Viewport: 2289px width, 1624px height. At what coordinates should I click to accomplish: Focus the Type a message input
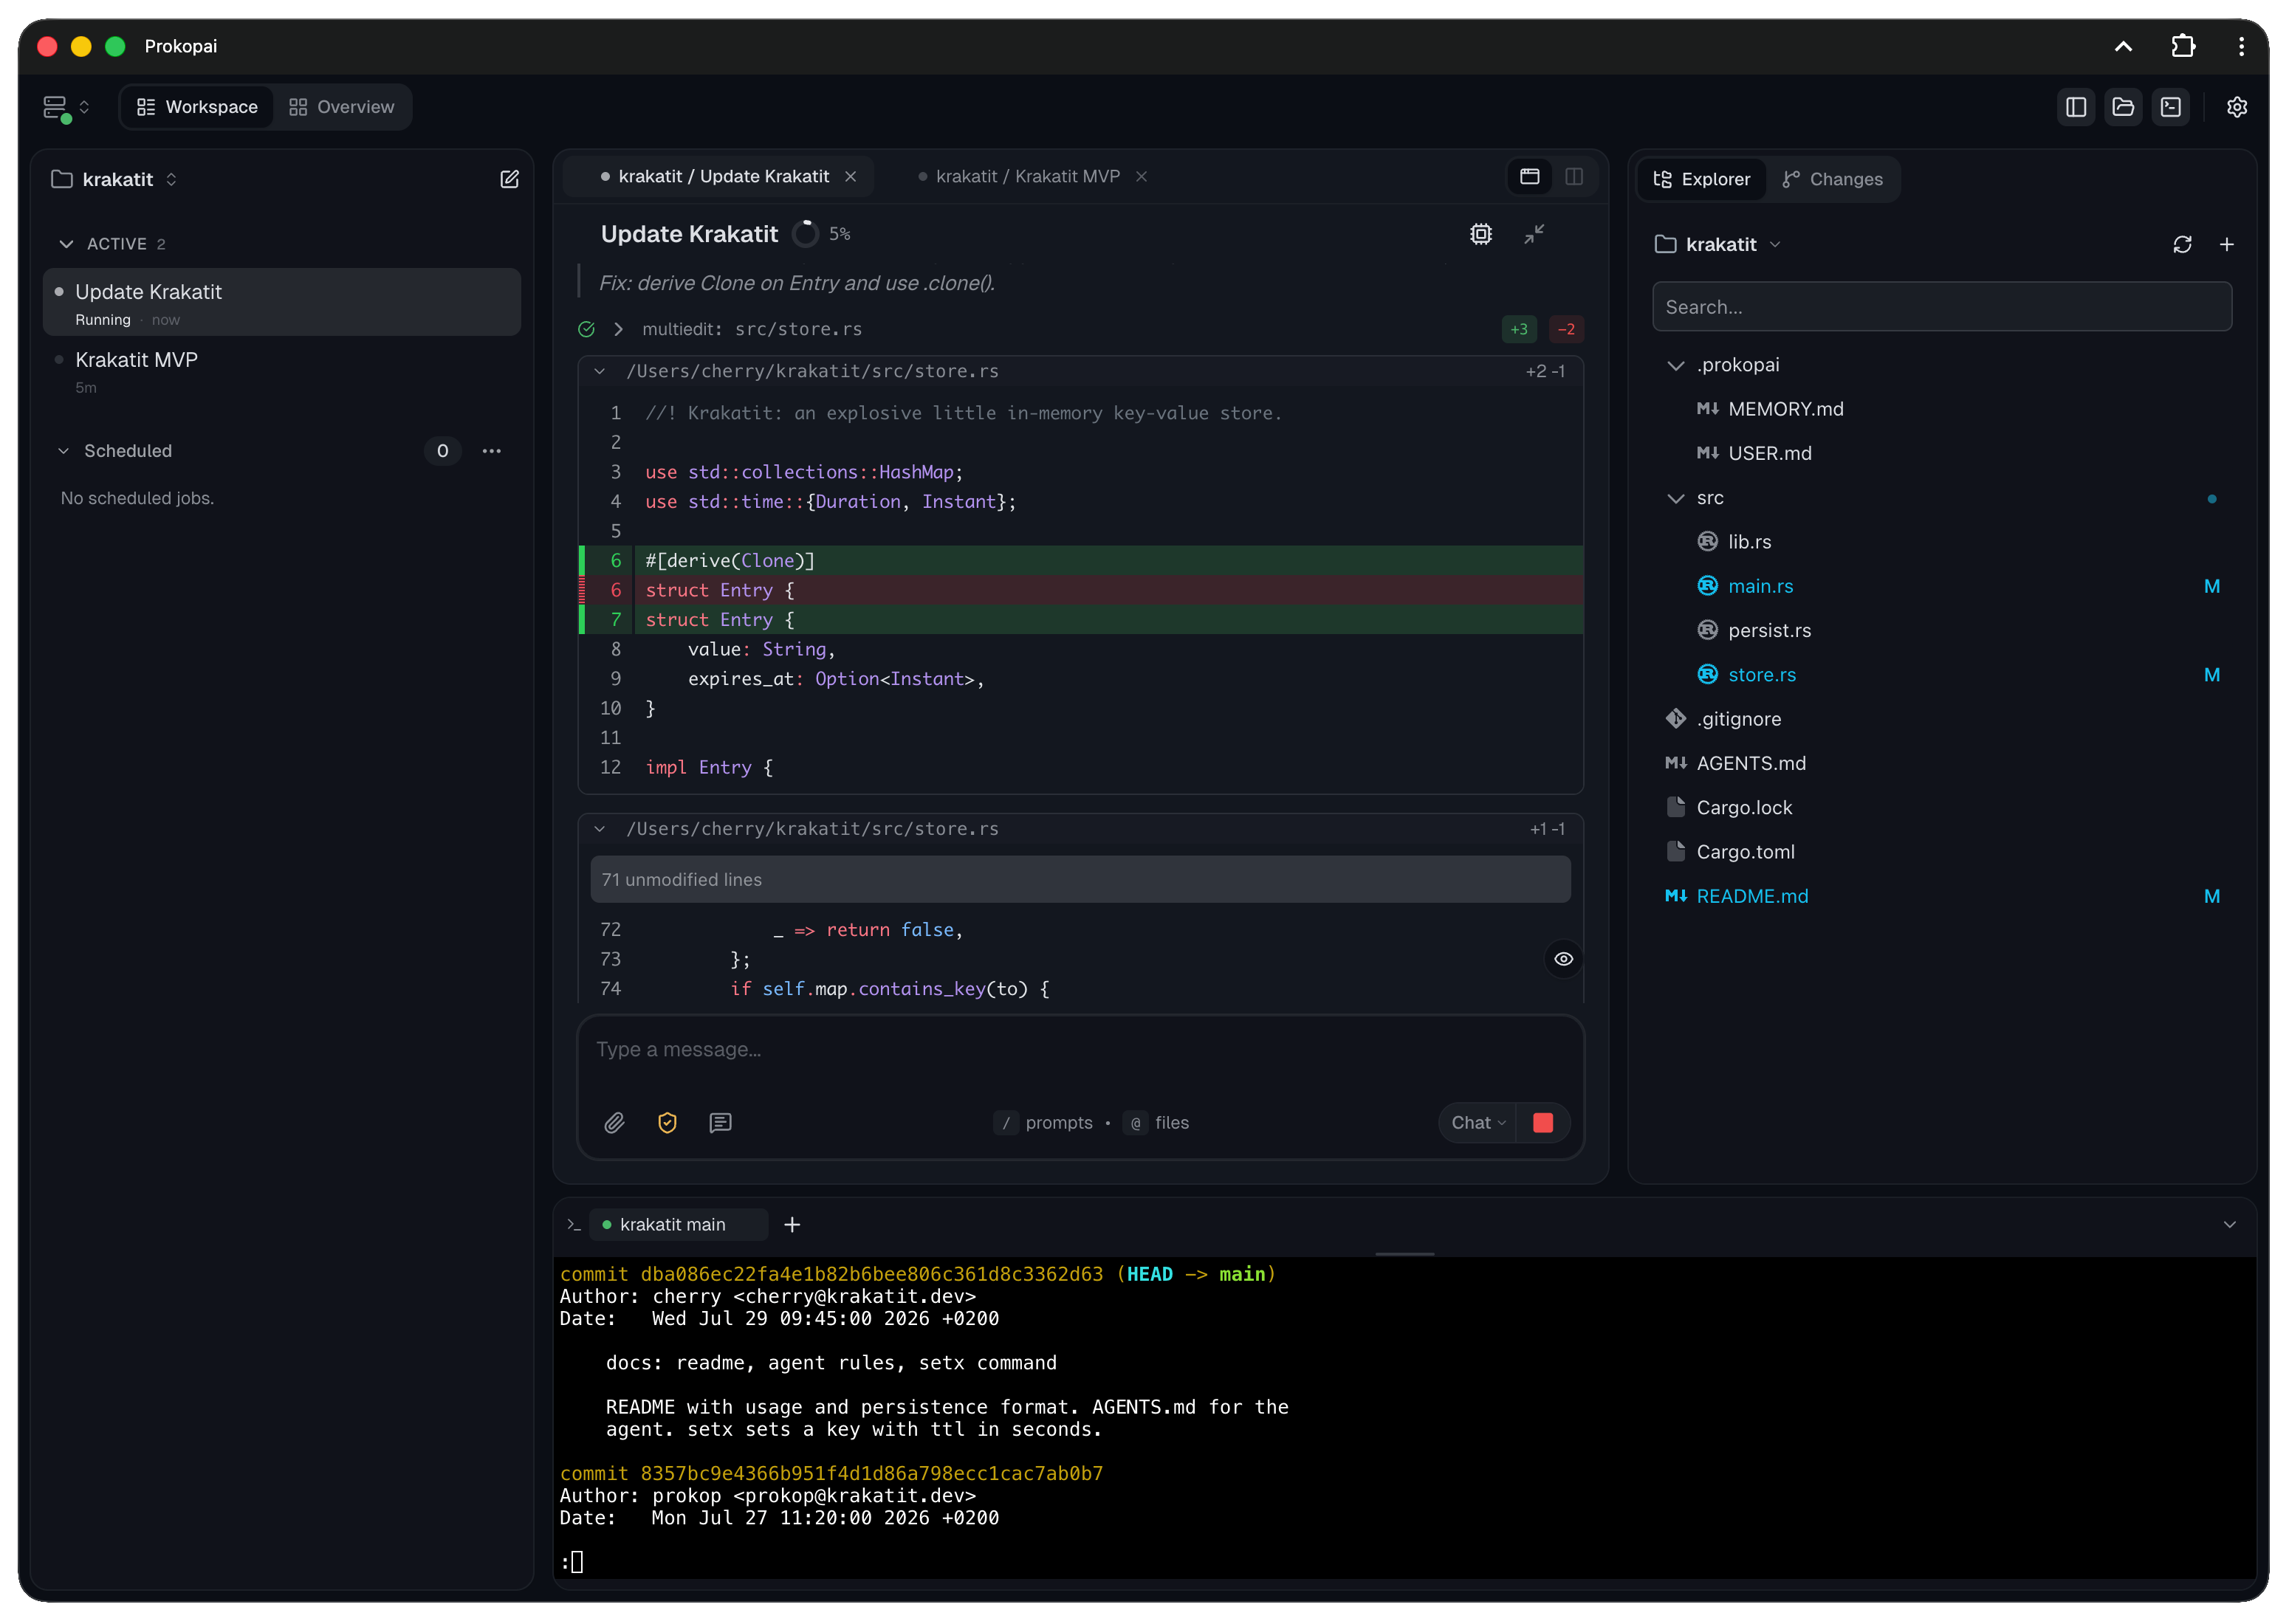(1080, 1049)
